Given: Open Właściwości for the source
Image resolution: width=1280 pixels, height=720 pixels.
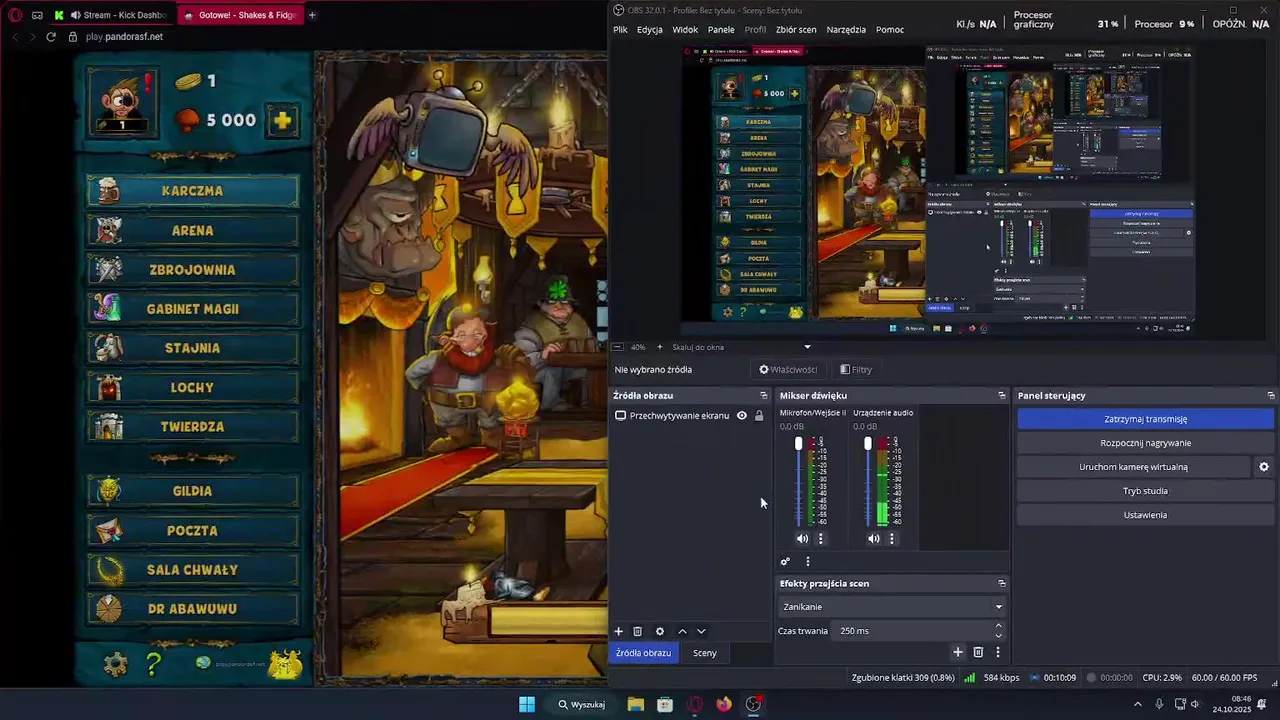Looking at the screenshot, I should [x=788, y=370].
